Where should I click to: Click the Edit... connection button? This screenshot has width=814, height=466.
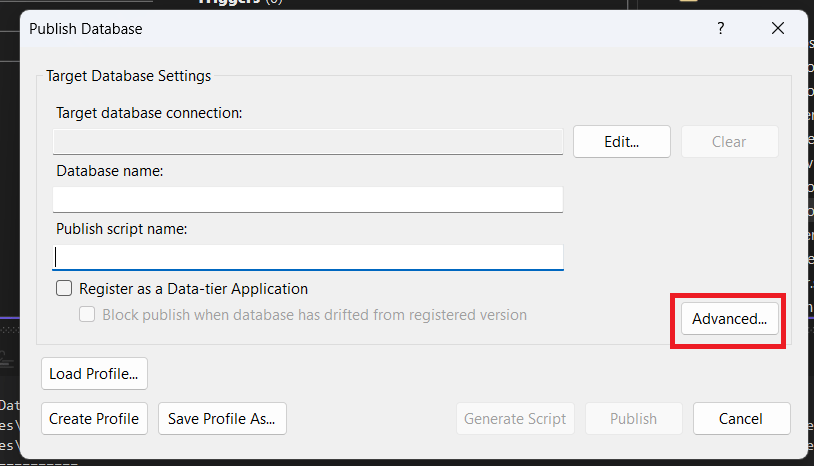[621, 142]
